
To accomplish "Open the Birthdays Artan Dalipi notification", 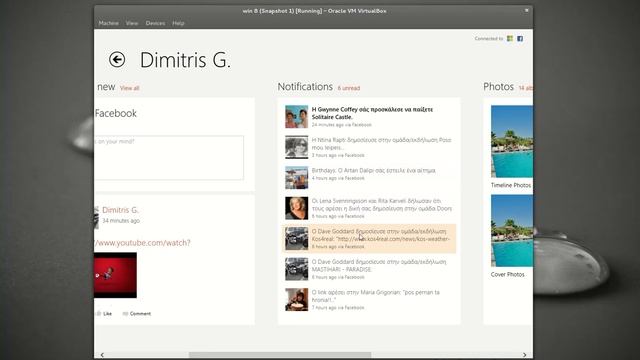I will 369,178.
